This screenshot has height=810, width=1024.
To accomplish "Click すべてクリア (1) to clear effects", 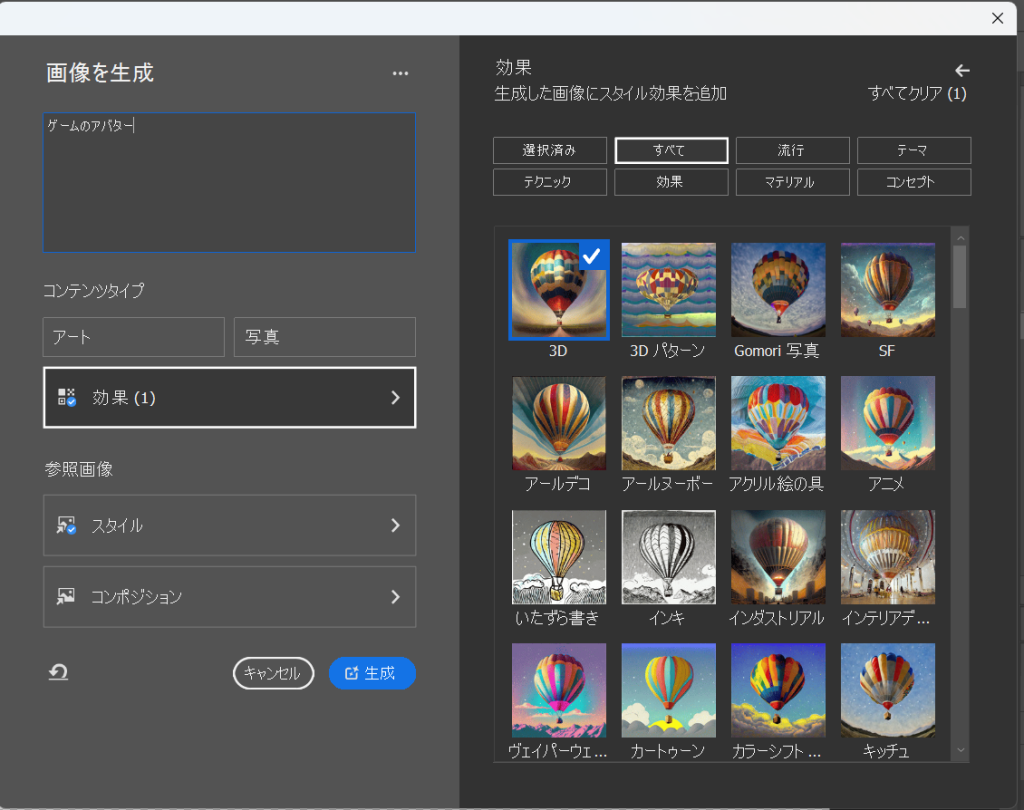I will (917, 94).
